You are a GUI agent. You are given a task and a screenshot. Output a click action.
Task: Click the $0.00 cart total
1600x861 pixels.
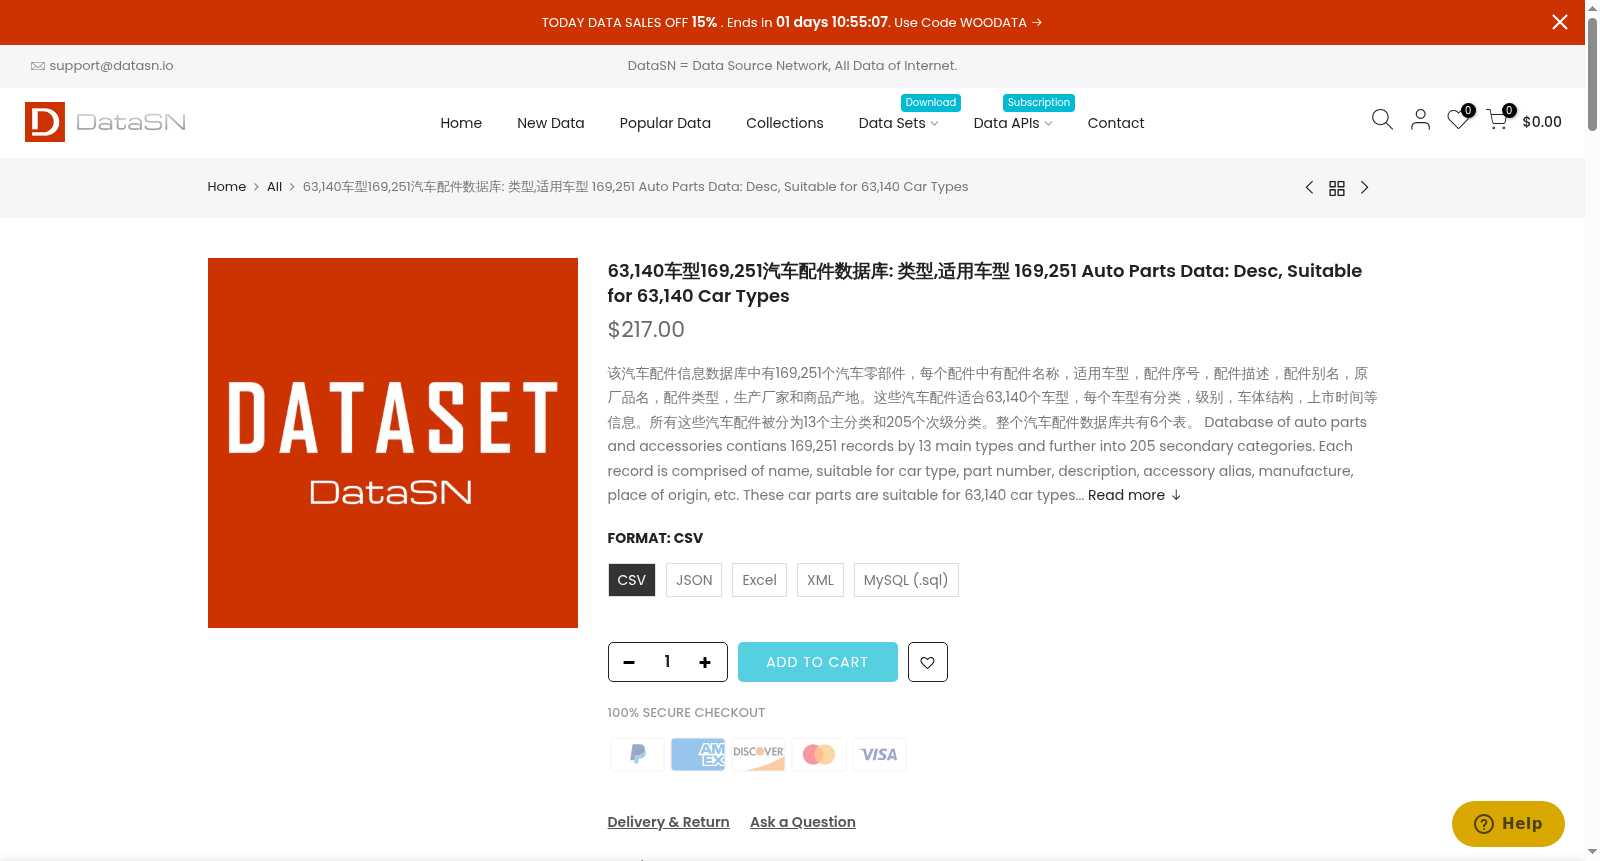point(1542,122)
